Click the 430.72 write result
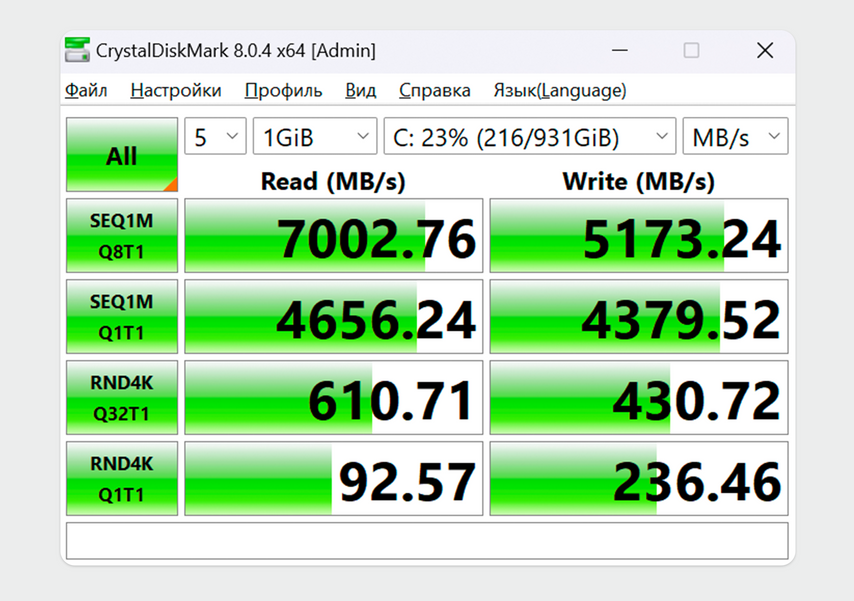The width and height of the screenshot is (854, 601). (x=639, y=398)
